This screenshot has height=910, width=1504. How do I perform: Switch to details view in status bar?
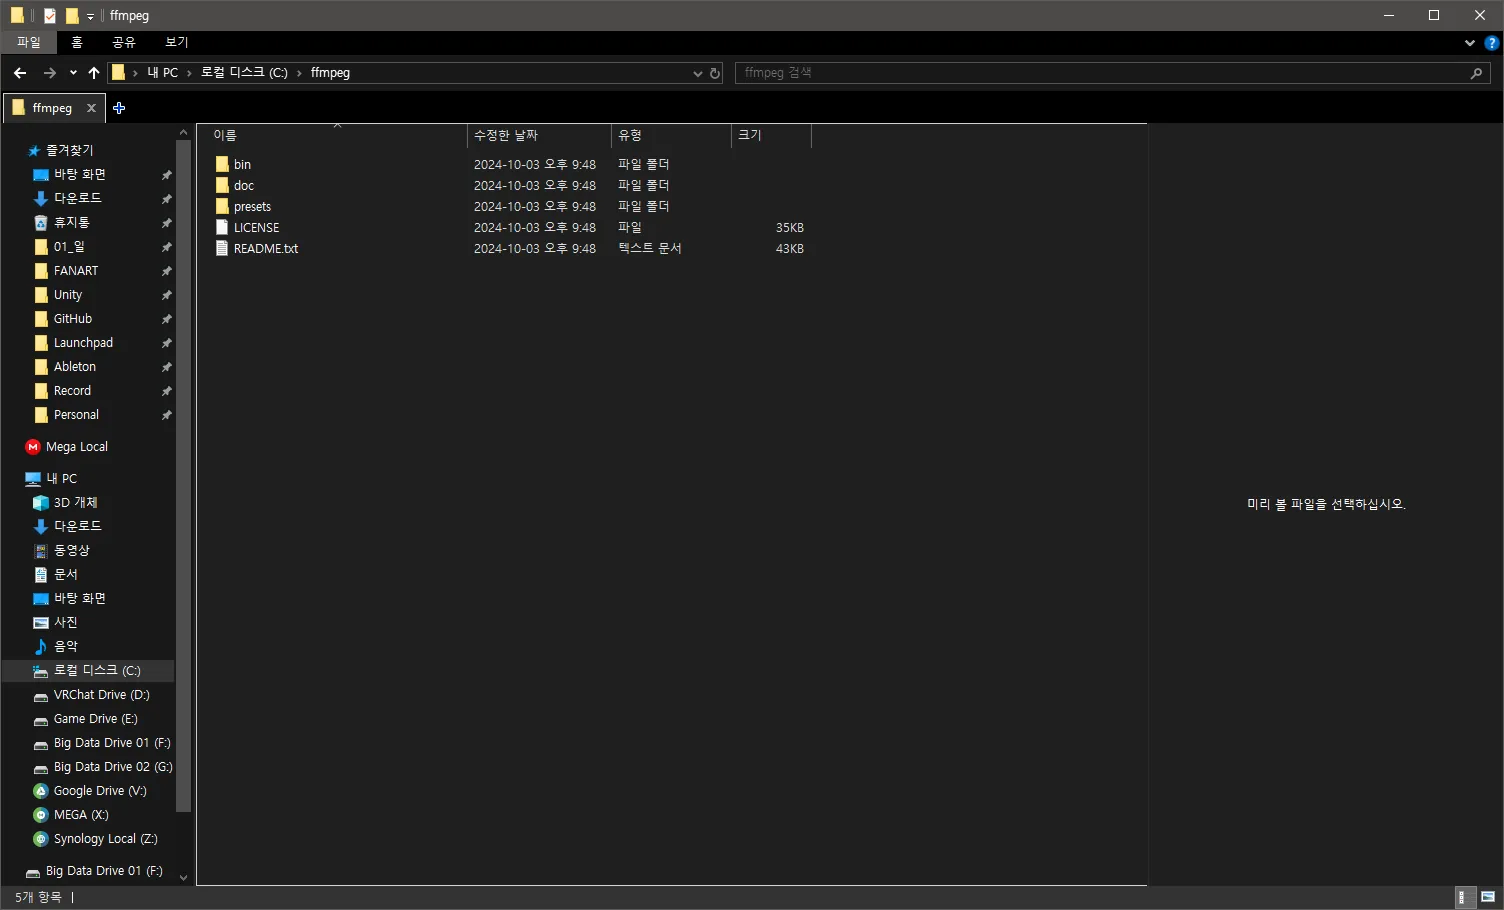pyautogui.click(x=1463, y=897)
